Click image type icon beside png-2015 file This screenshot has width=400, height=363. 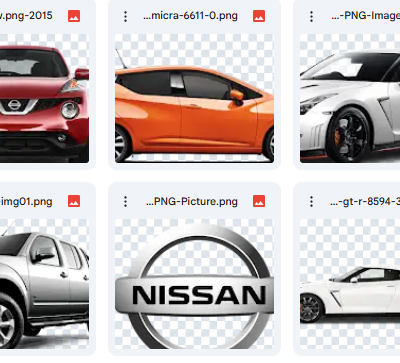pyautogui.click(x=74, y=16)
